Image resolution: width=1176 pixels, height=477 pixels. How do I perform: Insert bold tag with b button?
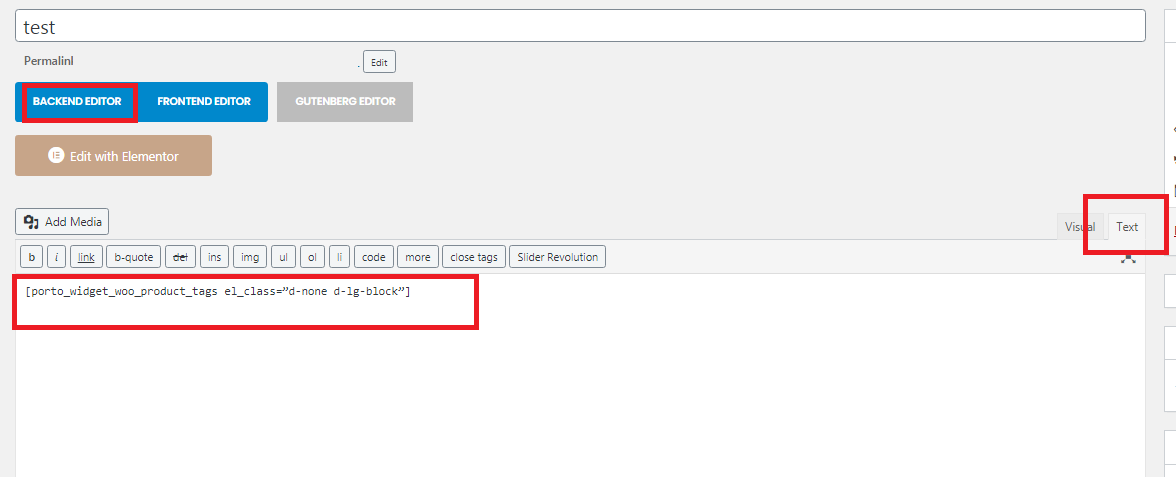tap(32, 257)
